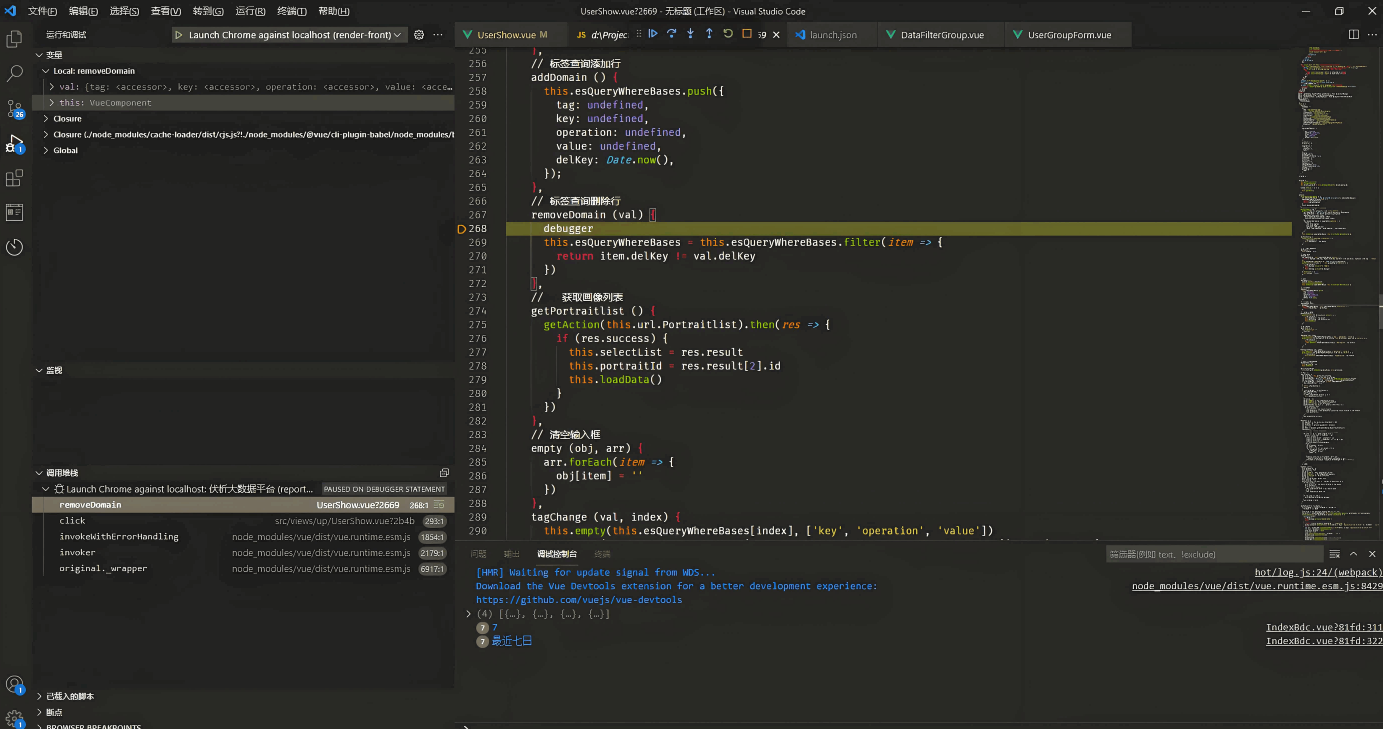The height and width of the screenshot is (729, 1383).
Task: Expand the Global scope in variables
Action: point(46,150)
